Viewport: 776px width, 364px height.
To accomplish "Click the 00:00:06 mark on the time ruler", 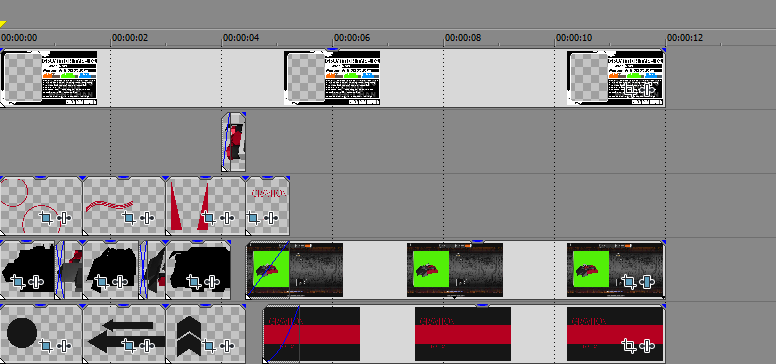I will tap(352, 38).
